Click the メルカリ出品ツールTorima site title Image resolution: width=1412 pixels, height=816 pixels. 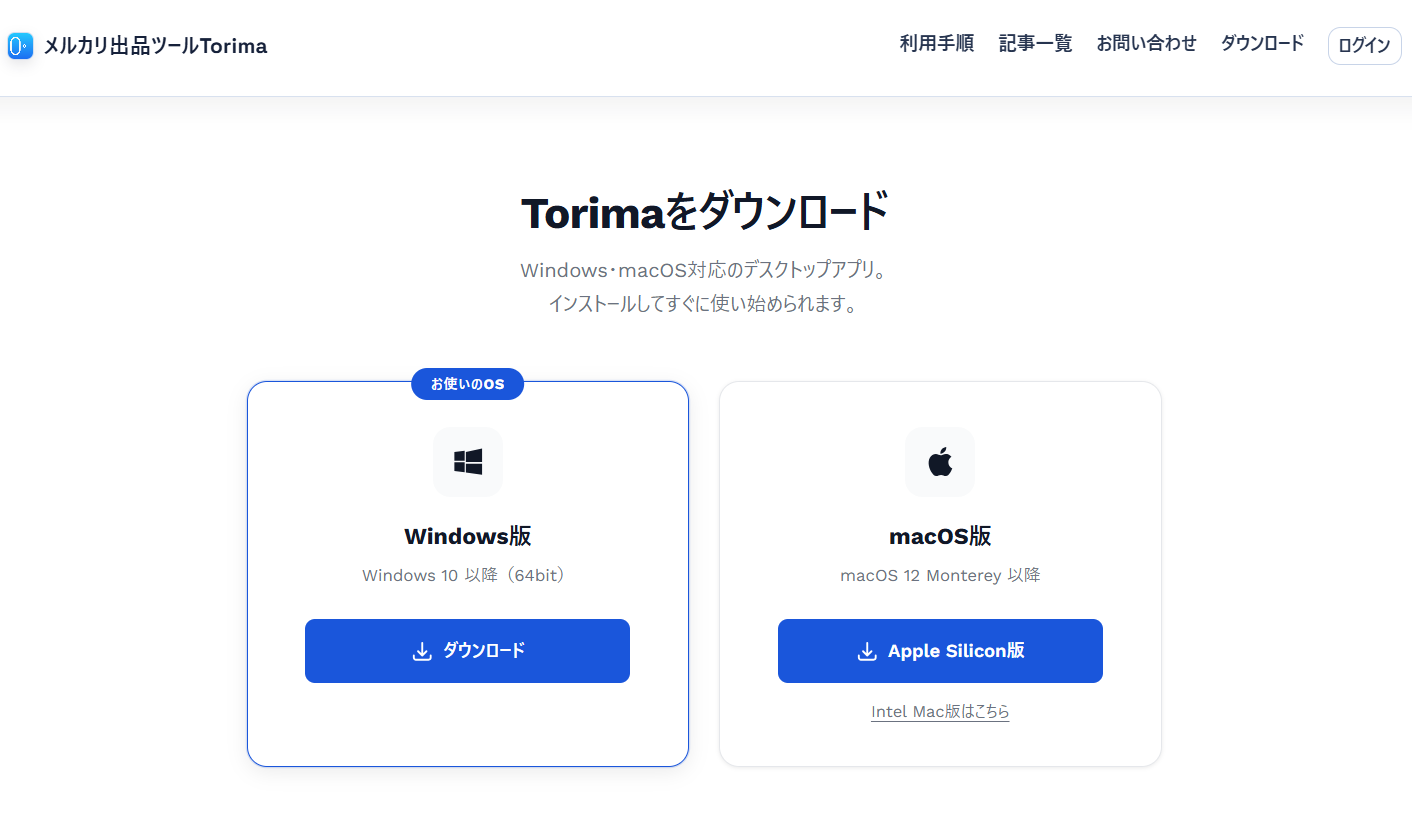155,46
